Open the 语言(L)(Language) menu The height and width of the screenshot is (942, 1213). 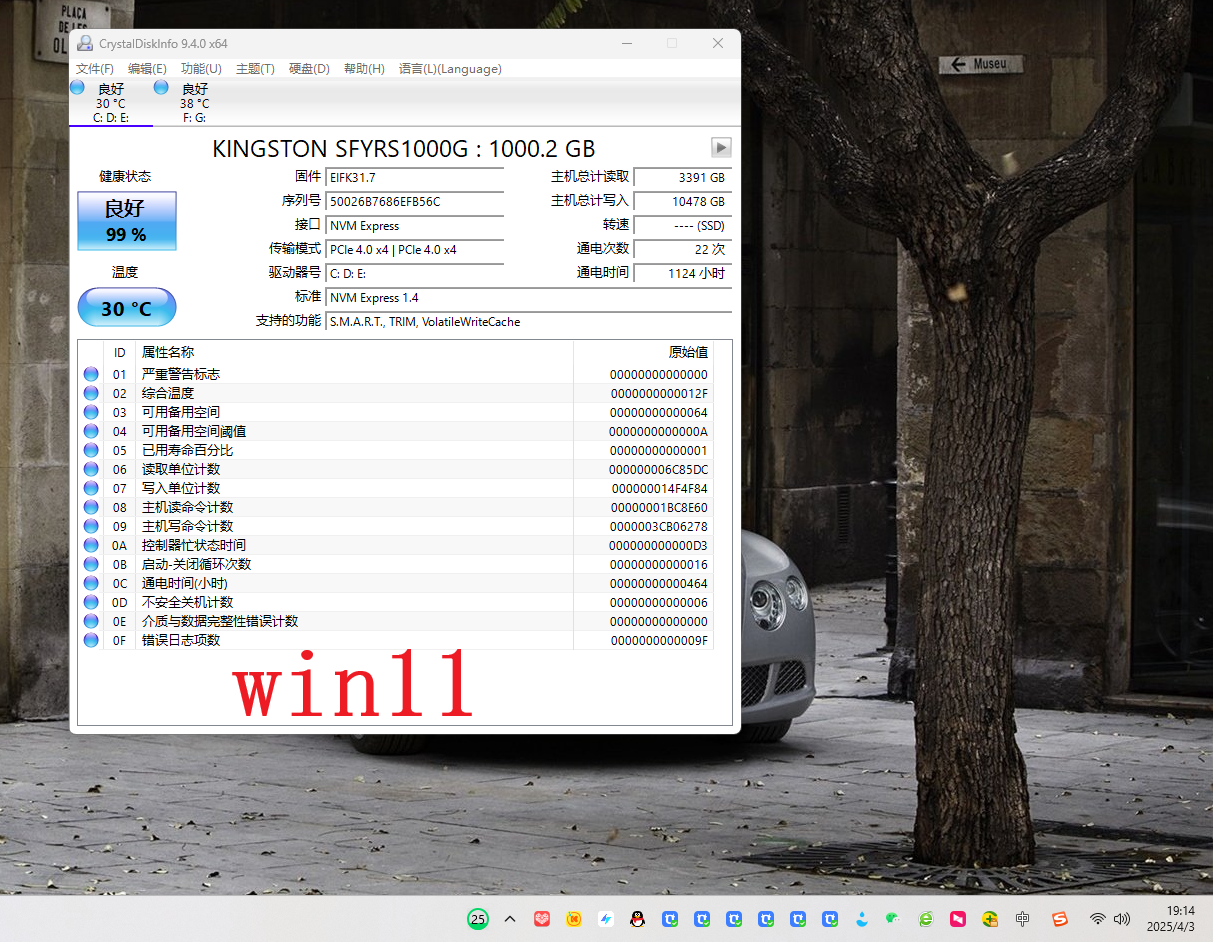[450, 69]
